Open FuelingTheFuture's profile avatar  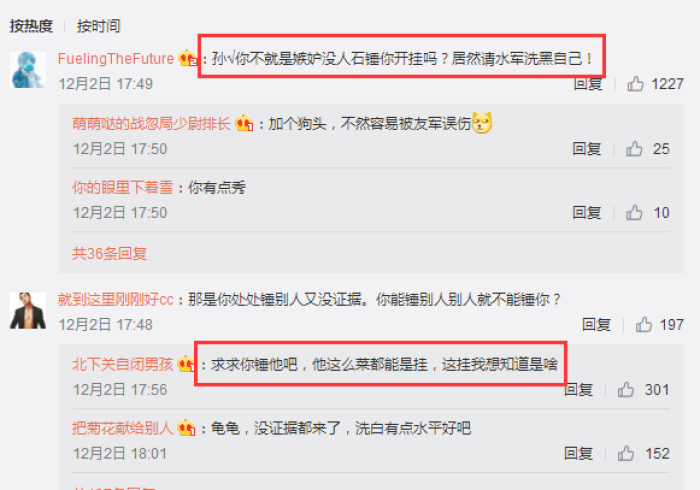(28, 70)
